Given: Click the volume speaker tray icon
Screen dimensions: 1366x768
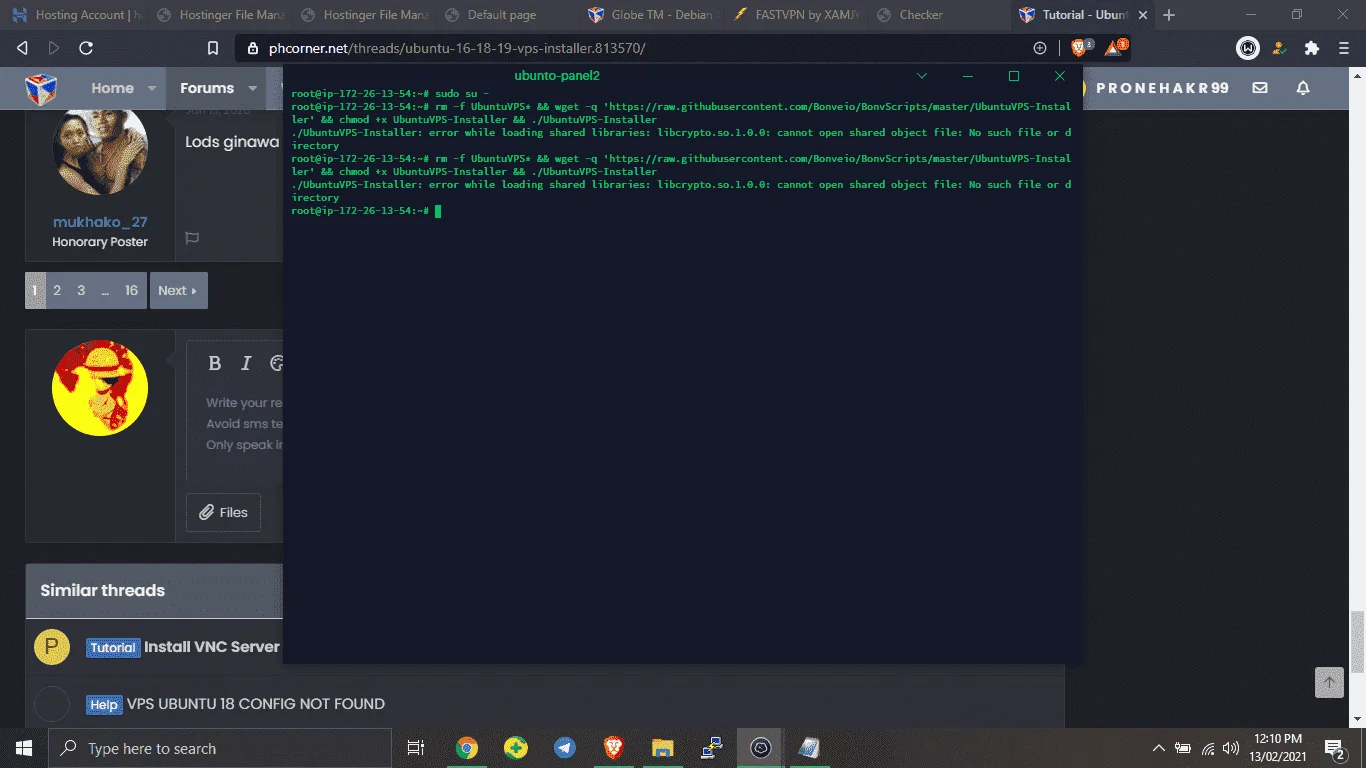Looking at the screenshot, I should click(1231, 748).
